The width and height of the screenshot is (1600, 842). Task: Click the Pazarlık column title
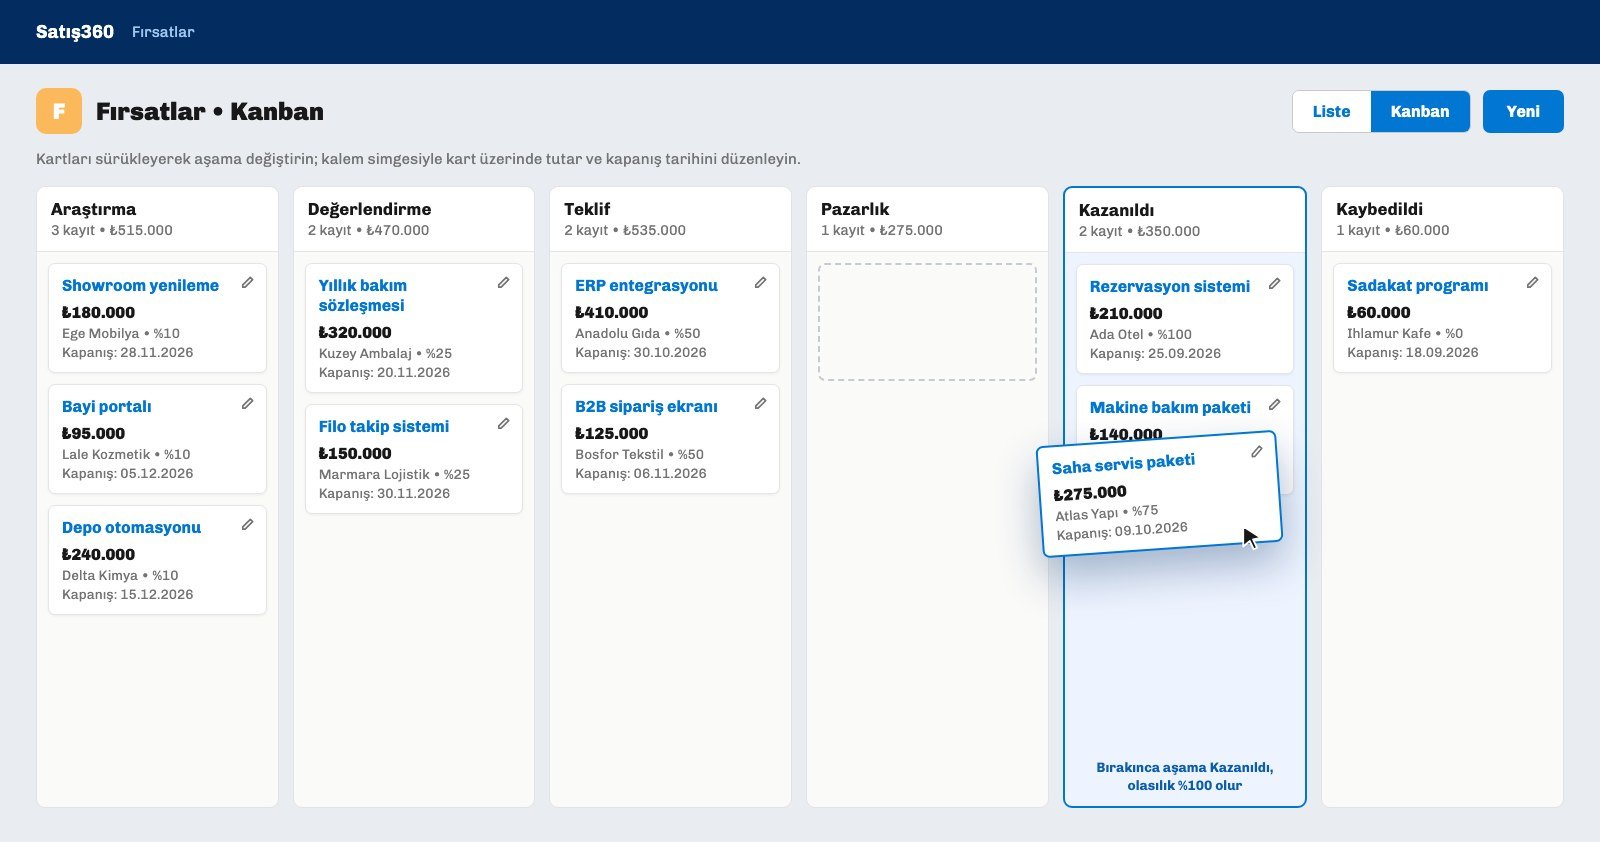(855, 209)
